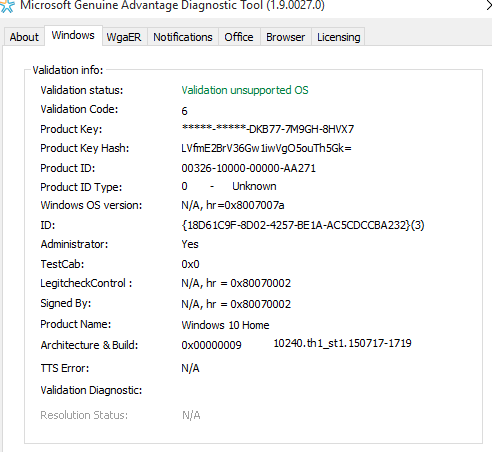Select the Windows tab
Viewport: 492px width, 452px height.
pyautogui.click(x=73, y=35)
